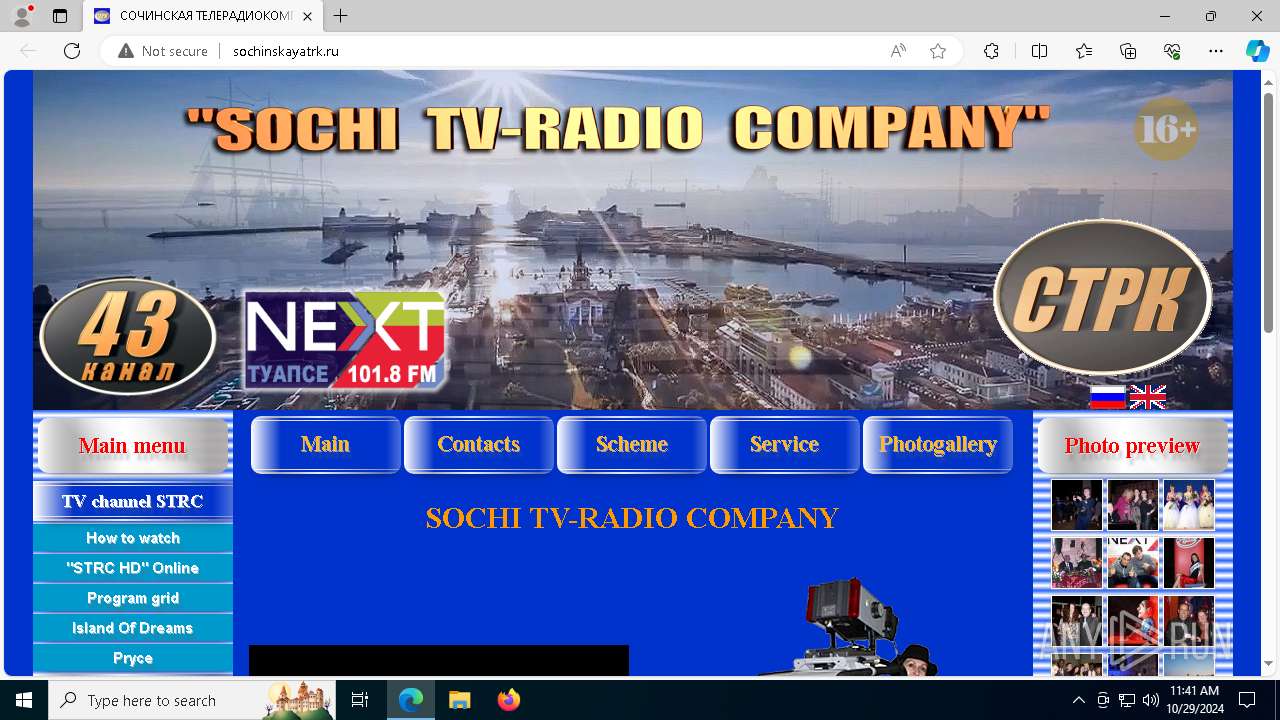1280x720 pixels.
Task: Open "STRC HD" Online link
Action: (x=133, y=568)
